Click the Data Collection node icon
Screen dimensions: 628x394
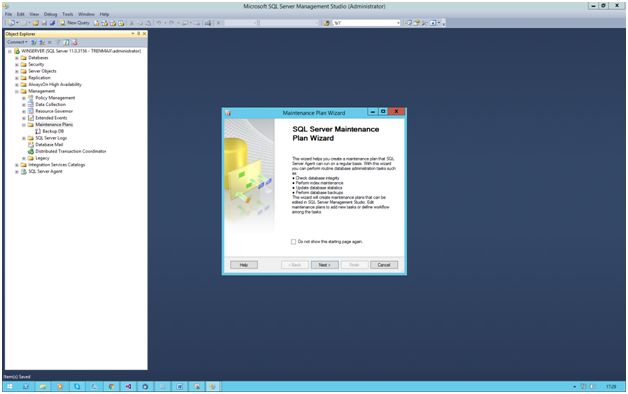31,105
